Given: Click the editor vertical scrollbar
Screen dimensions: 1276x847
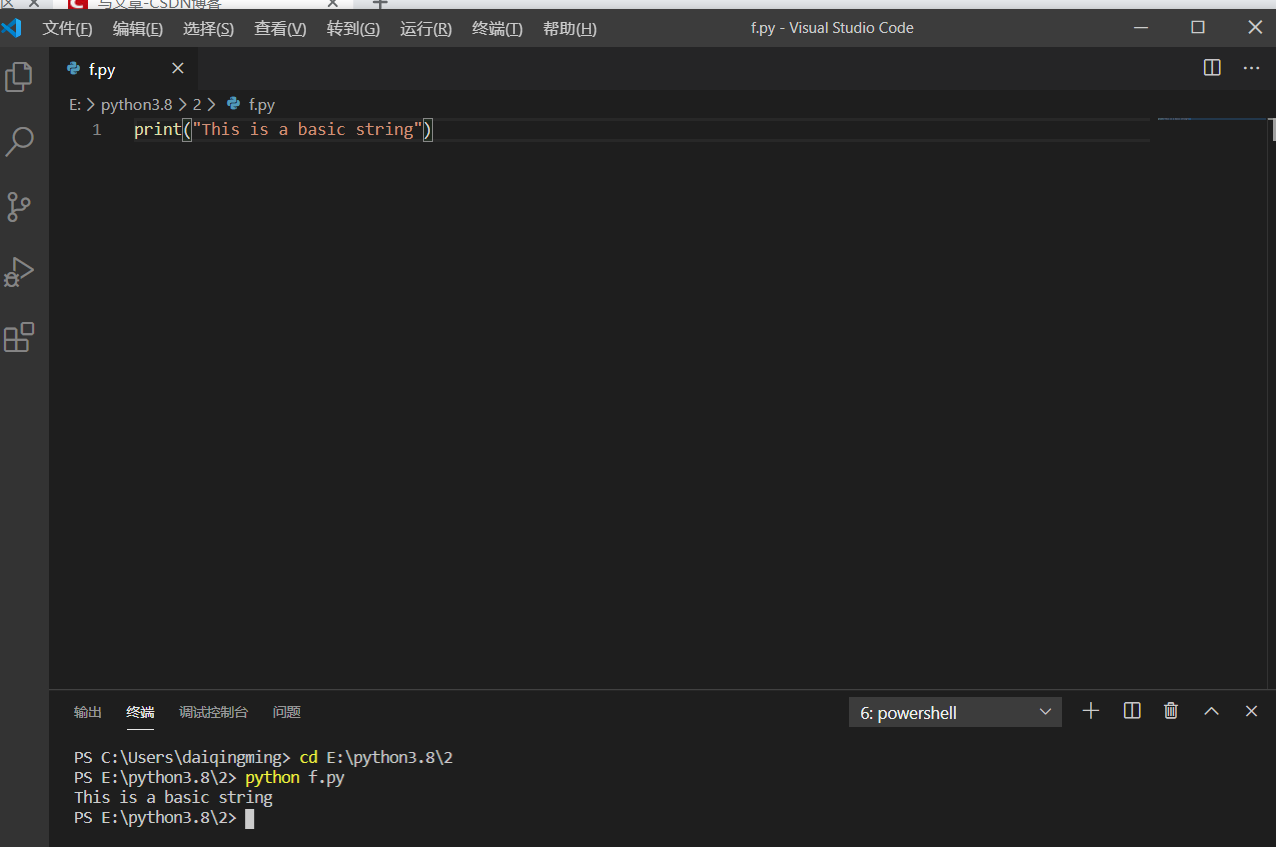Looking at the screenshot, I should click(x=1272, y=130).
